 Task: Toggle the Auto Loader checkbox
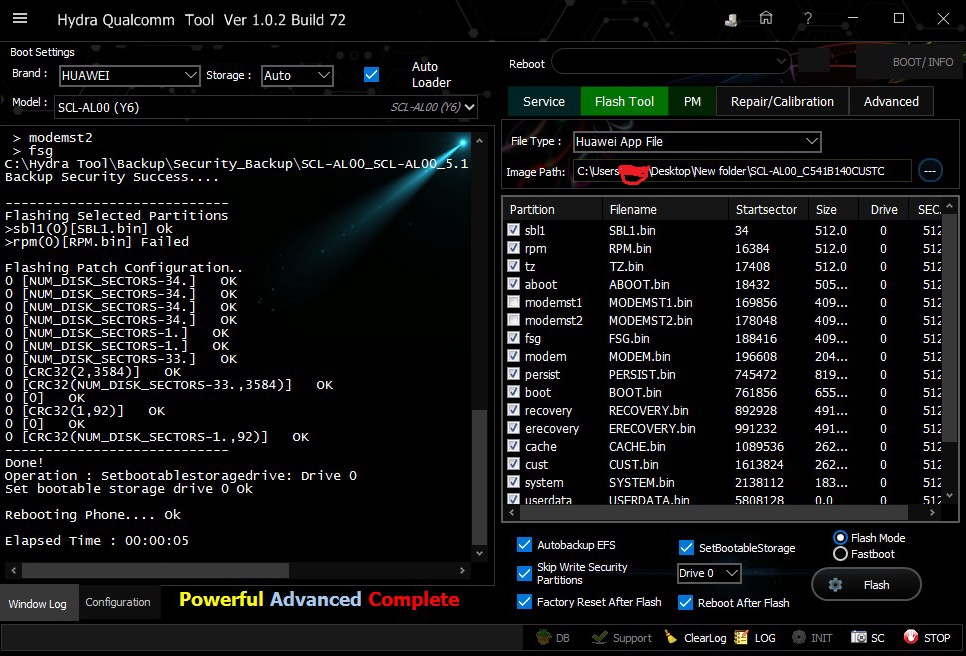[x=371, y=75]
